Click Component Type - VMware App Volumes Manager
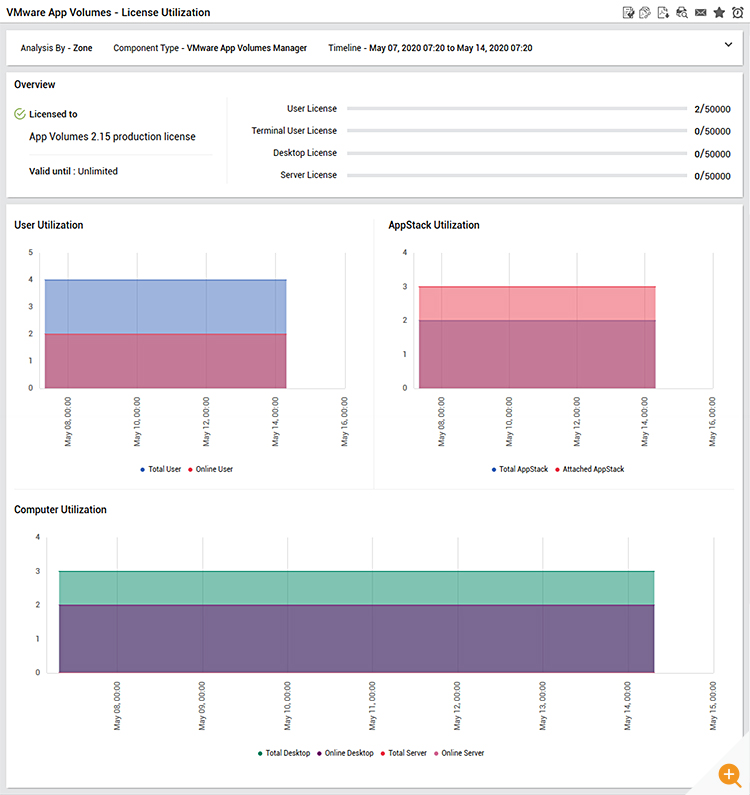 click(x=210, y=48)
